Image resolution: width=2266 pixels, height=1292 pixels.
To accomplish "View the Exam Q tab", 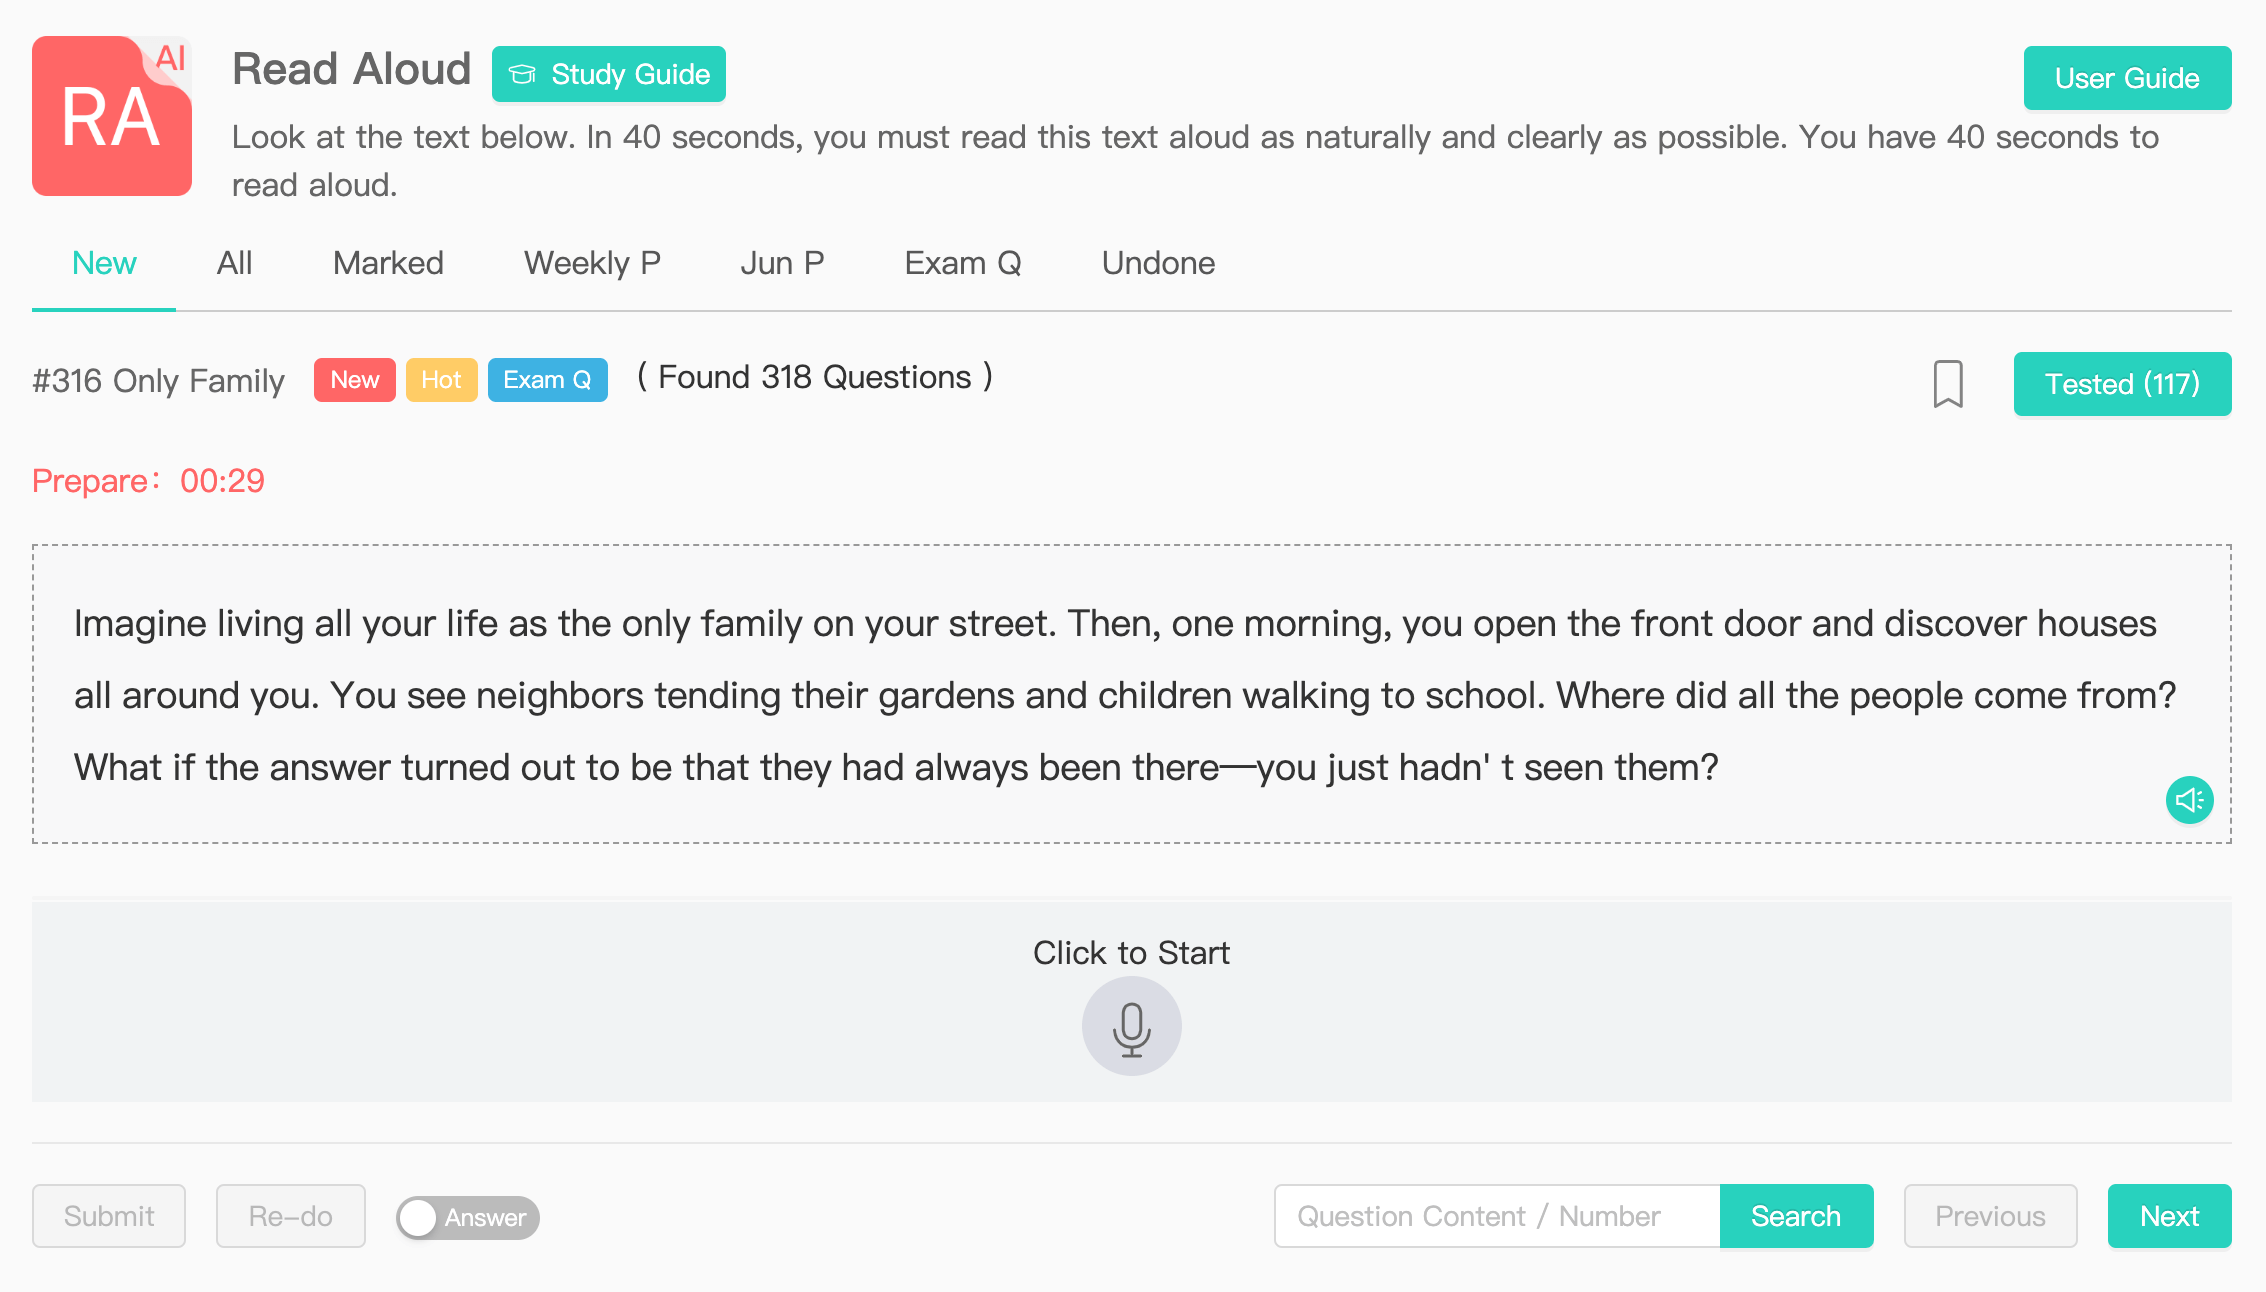I will point(962,263).
